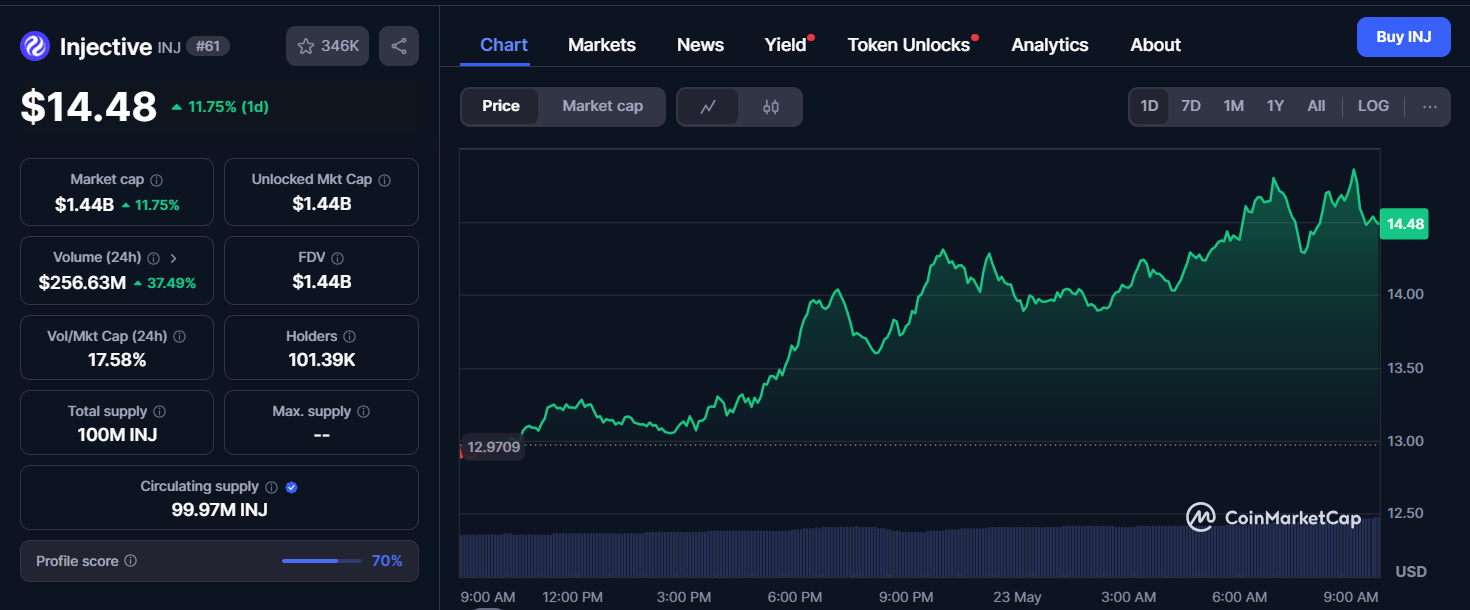Add Injective to watchlist star
The image size is (1470, 610).
tap(307, 46)
